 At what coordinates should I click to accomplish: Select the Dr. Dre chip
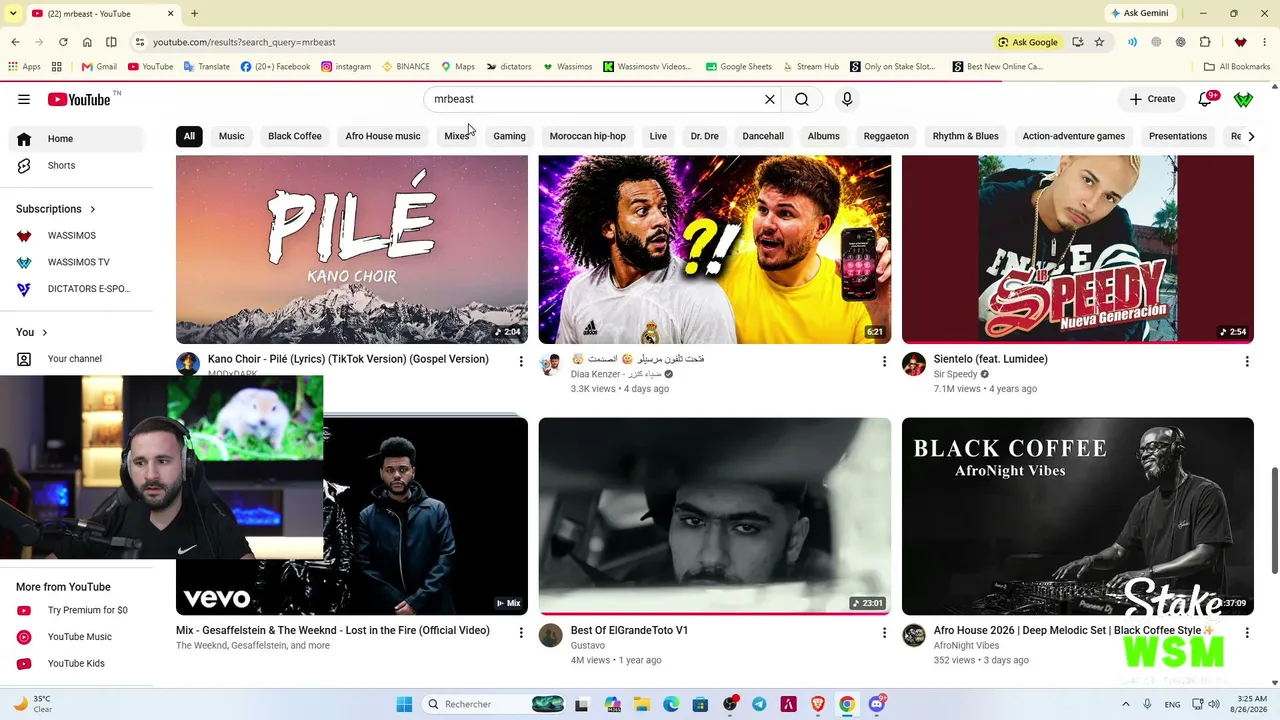tap(705, 136)
